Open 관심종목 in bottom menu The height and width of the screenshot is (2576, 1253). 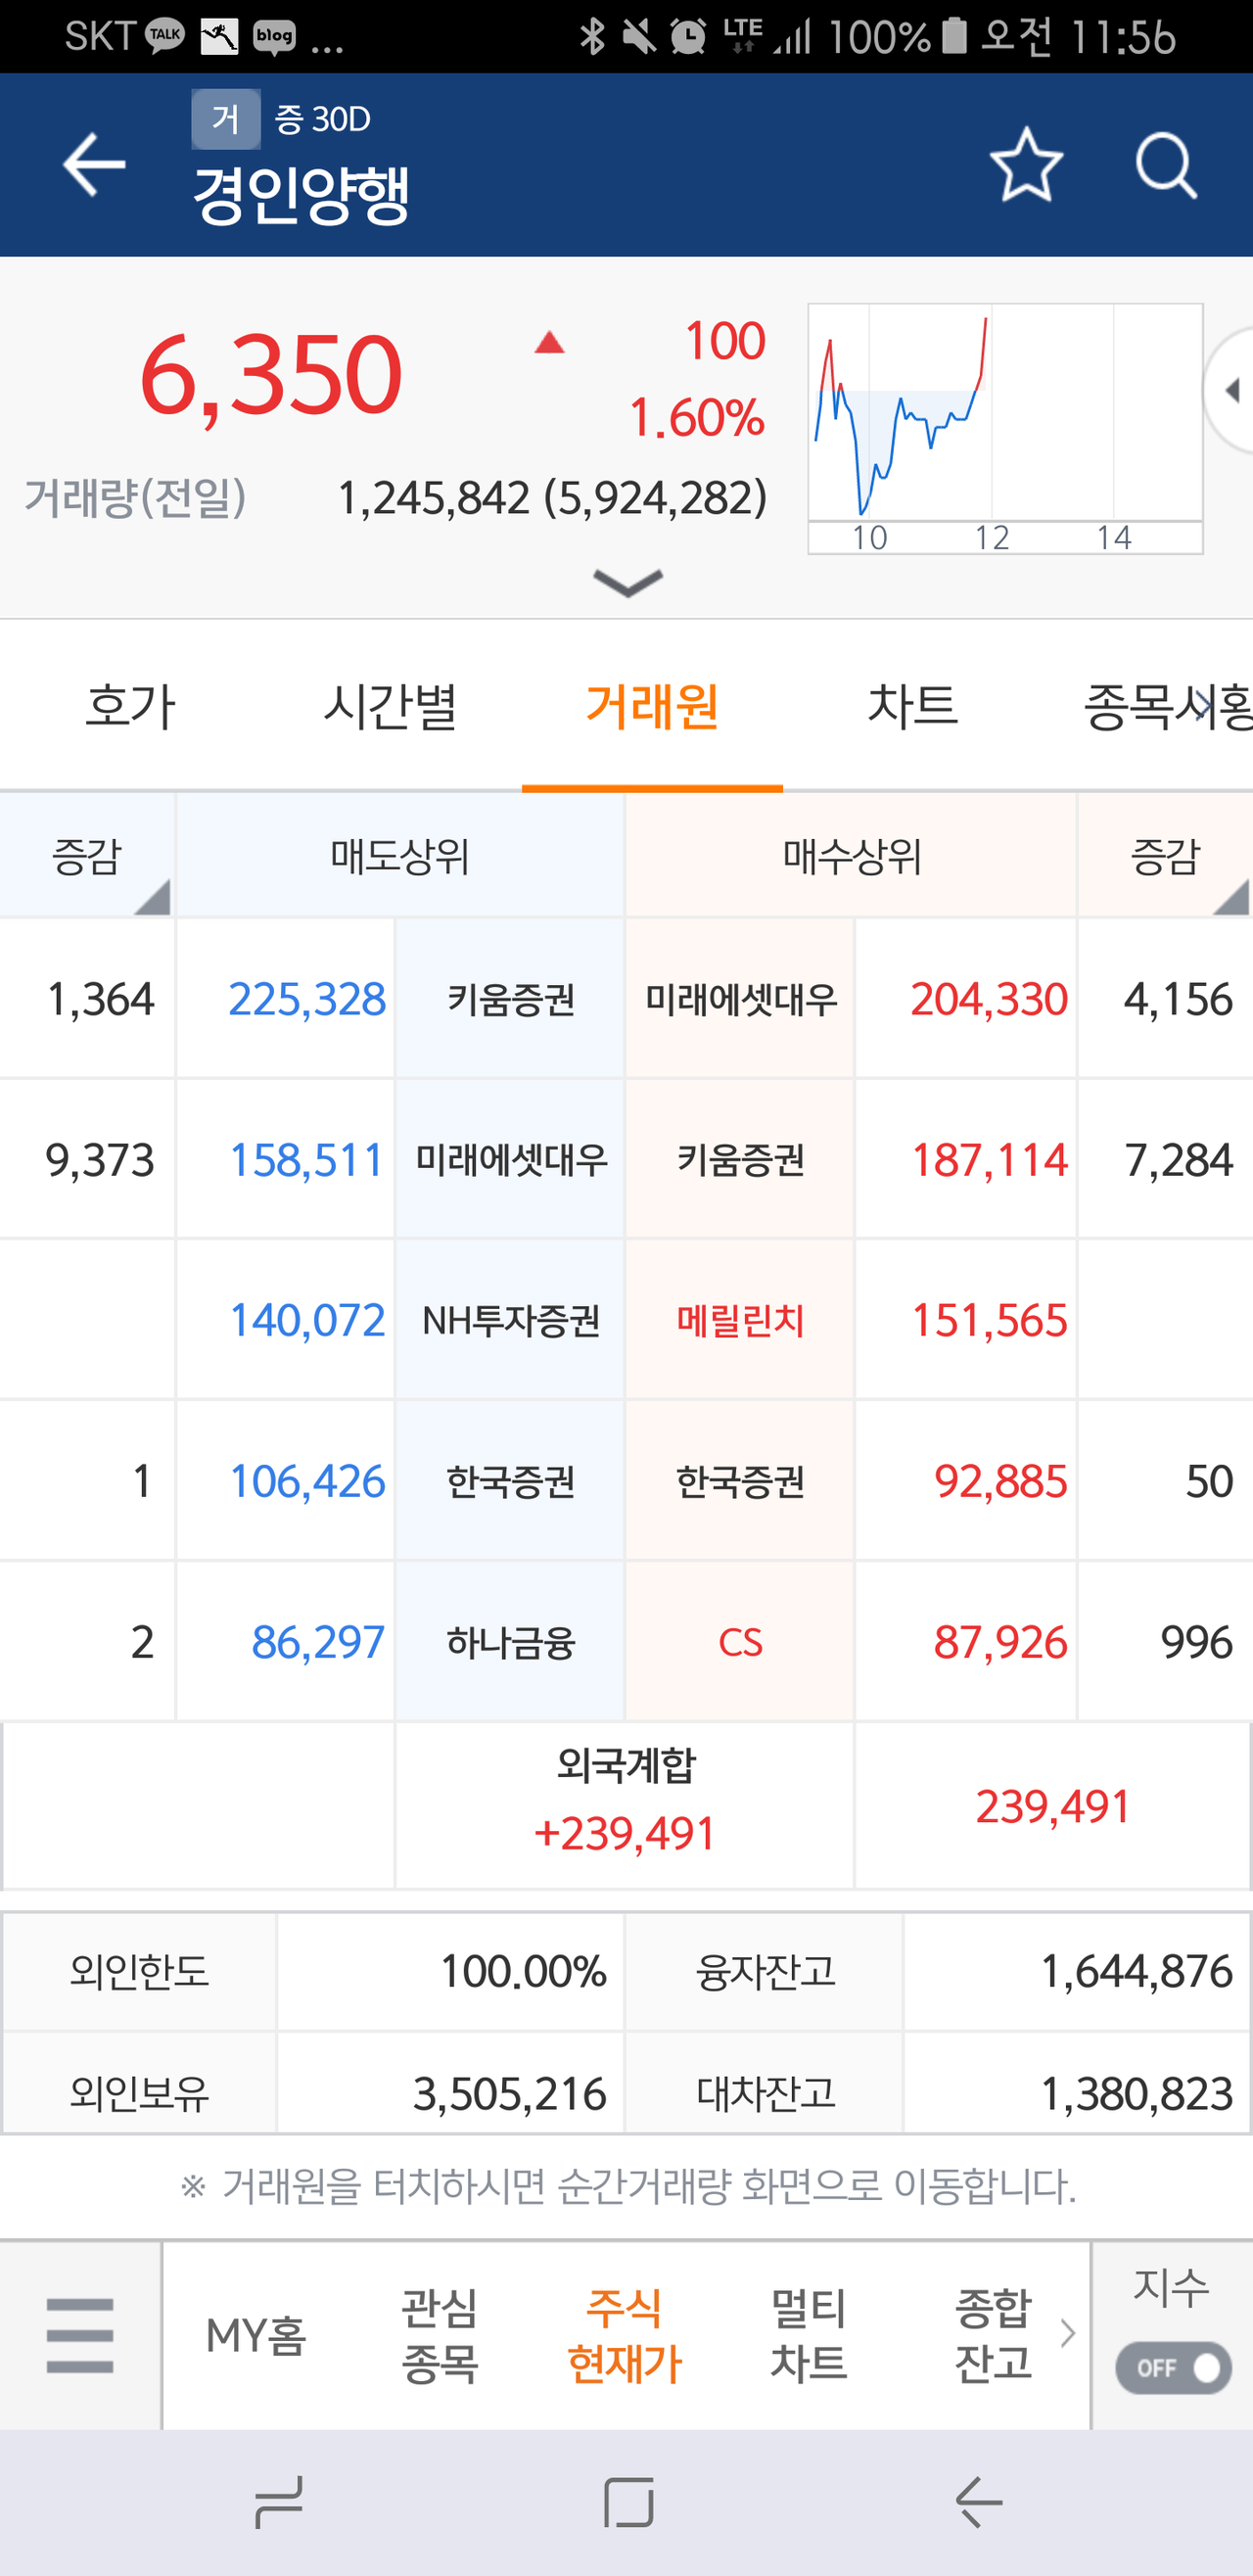point(440,2336)
